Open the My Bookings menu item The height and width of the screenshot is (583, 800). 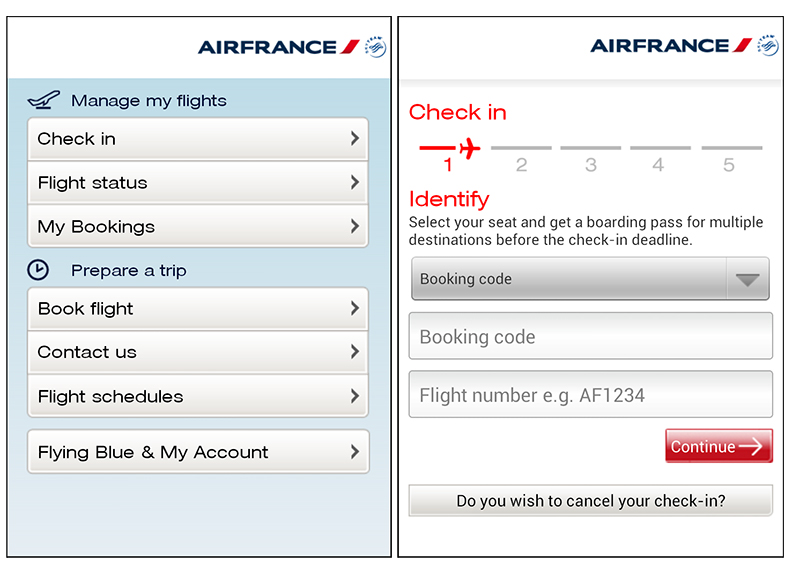pyautogui.click(x=197, y=227)
